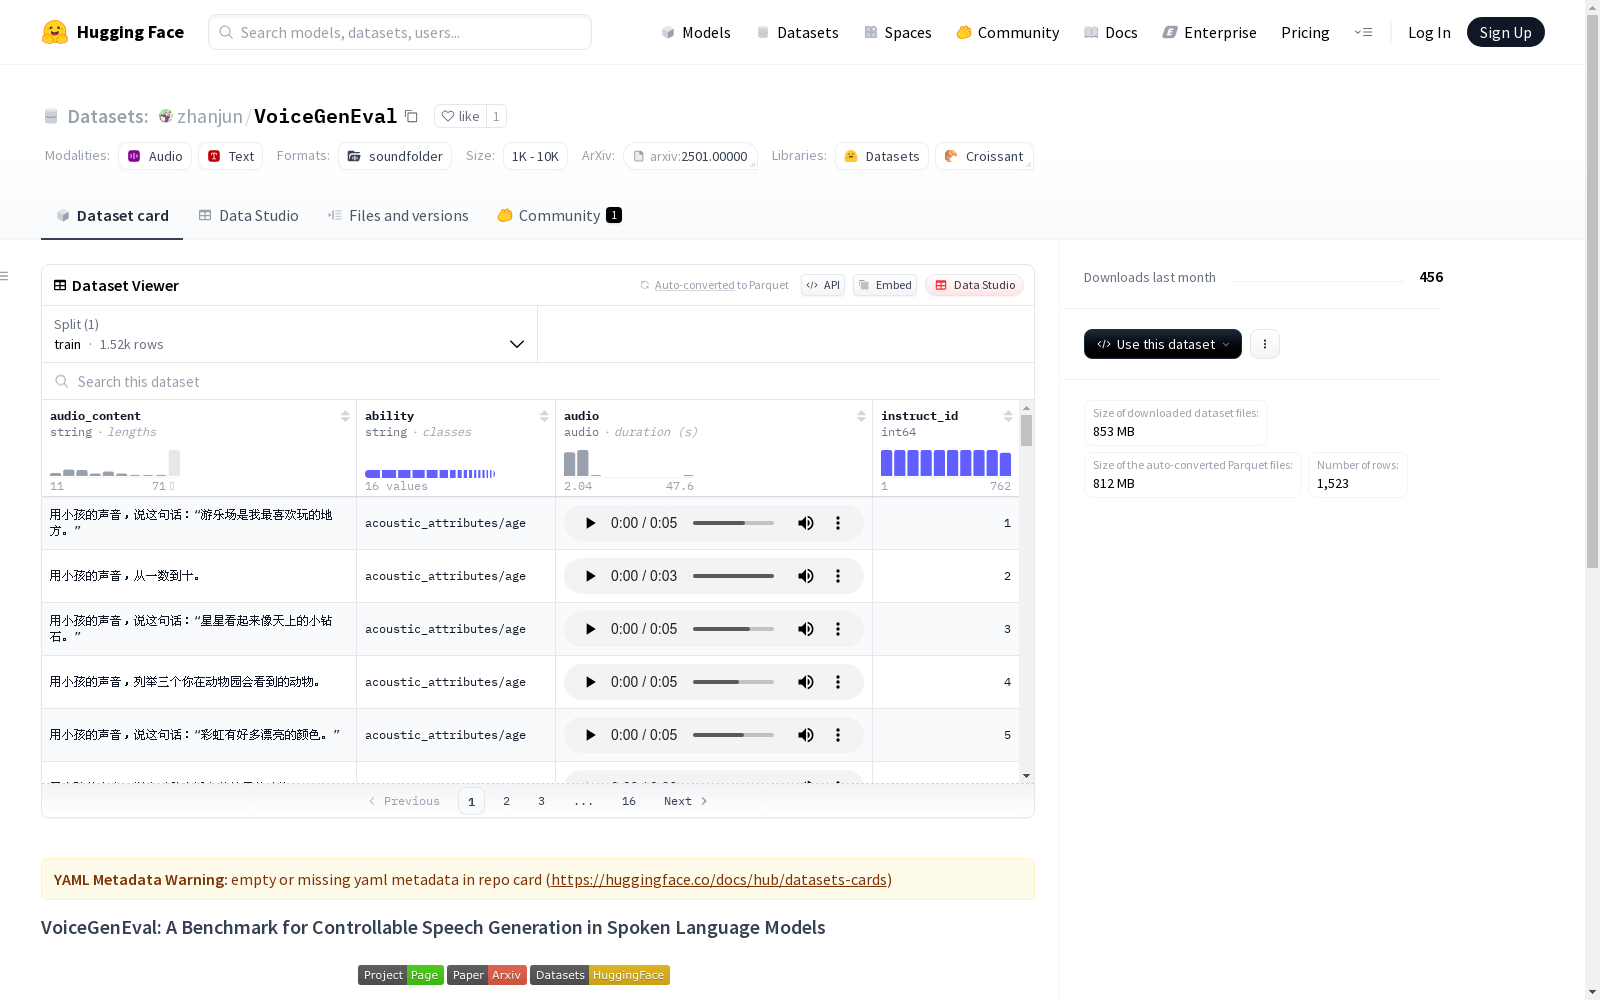Open the arxiv:2501.00000 tag
Screen dimensions: 1600x1000
click(x=690, y=156)
